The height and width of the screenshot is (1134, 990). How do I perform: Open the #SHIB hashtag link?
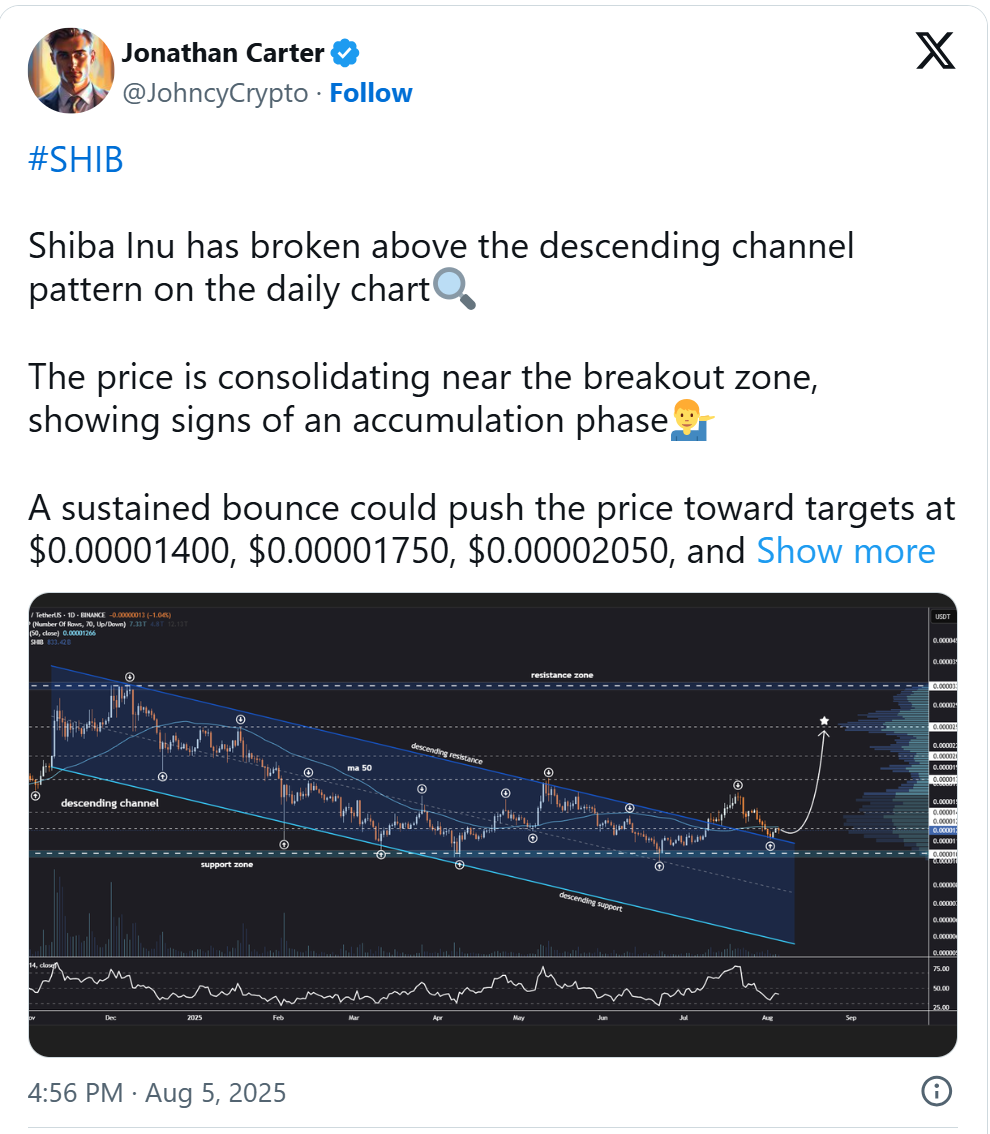[76, 160]
